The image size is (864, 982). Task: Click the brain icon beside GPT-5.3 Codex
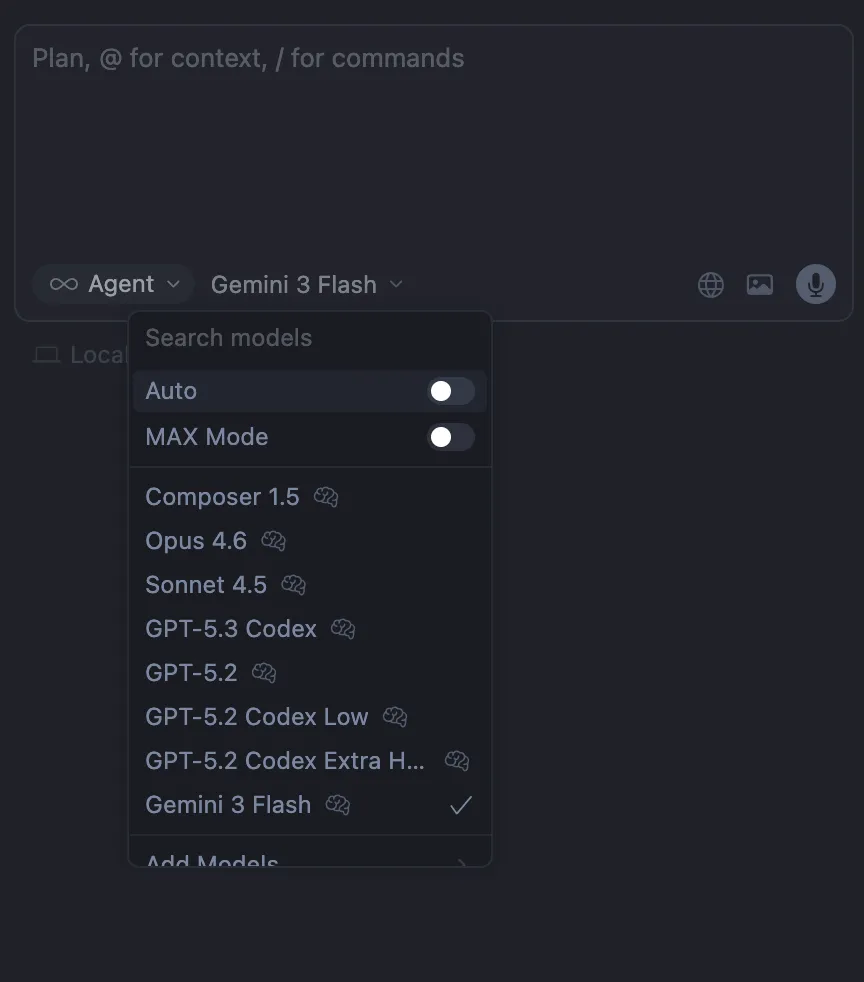coord(343,629)
